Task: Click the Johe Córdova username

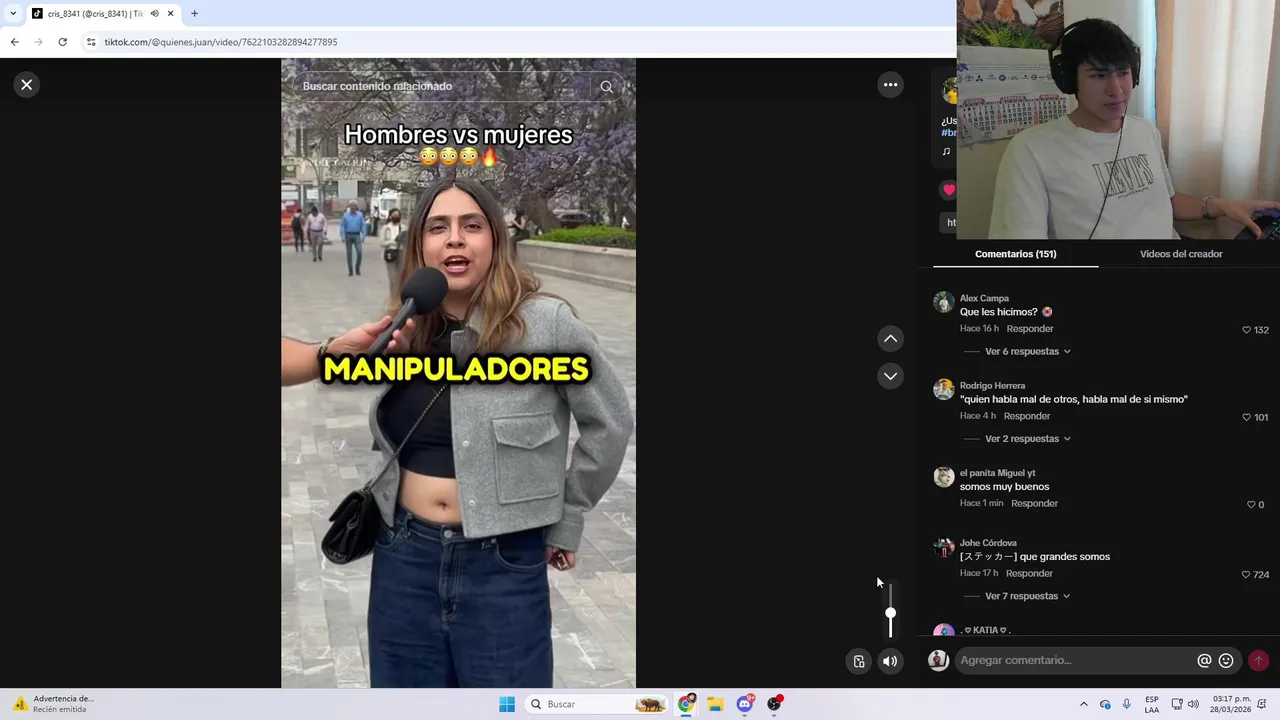Action: pyautogui.click(x=988, y=543)
